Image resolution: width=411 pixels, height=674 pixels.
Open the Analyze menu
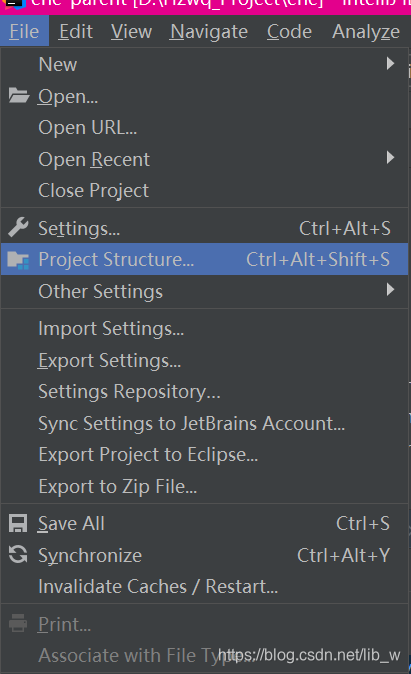pyautogui.click(x=366, y=32)
